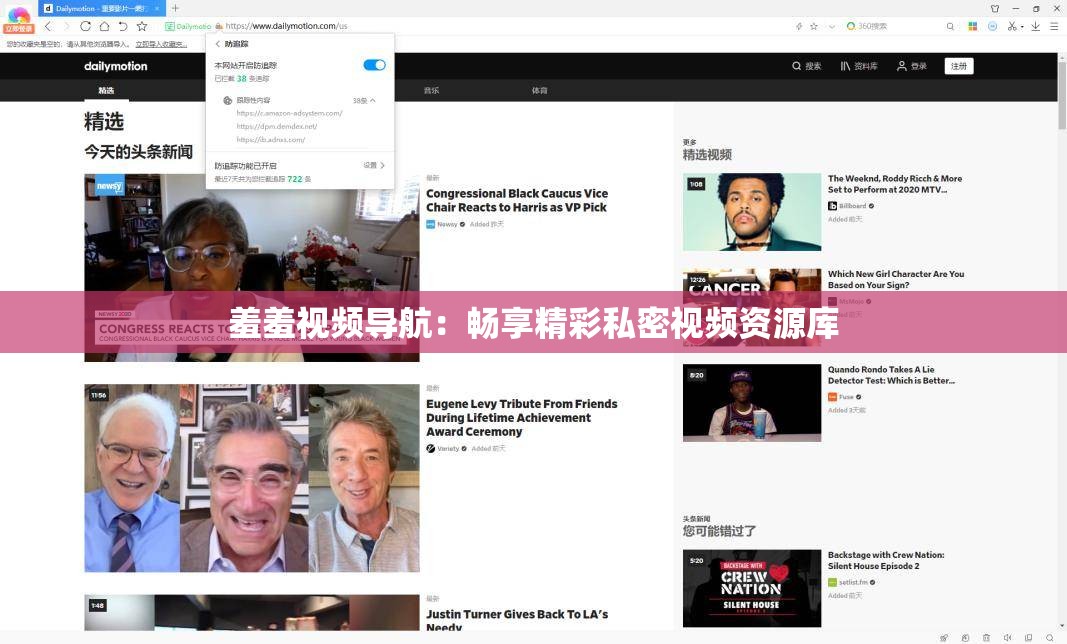Select the screenshot scissors tool
This screenshot has height=644, width=1067.
[x=1012, y=26]
